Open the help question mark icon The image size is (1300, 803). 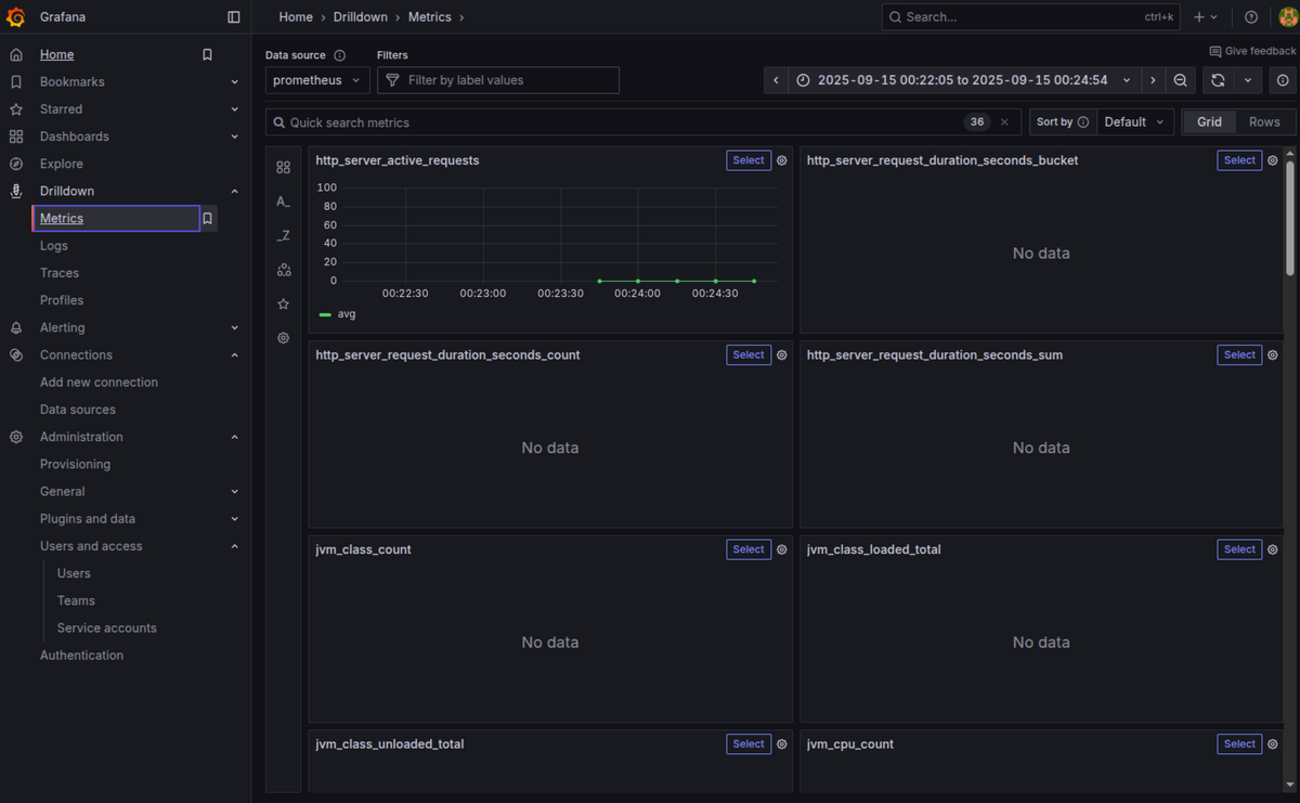[x=1251, y=17]
